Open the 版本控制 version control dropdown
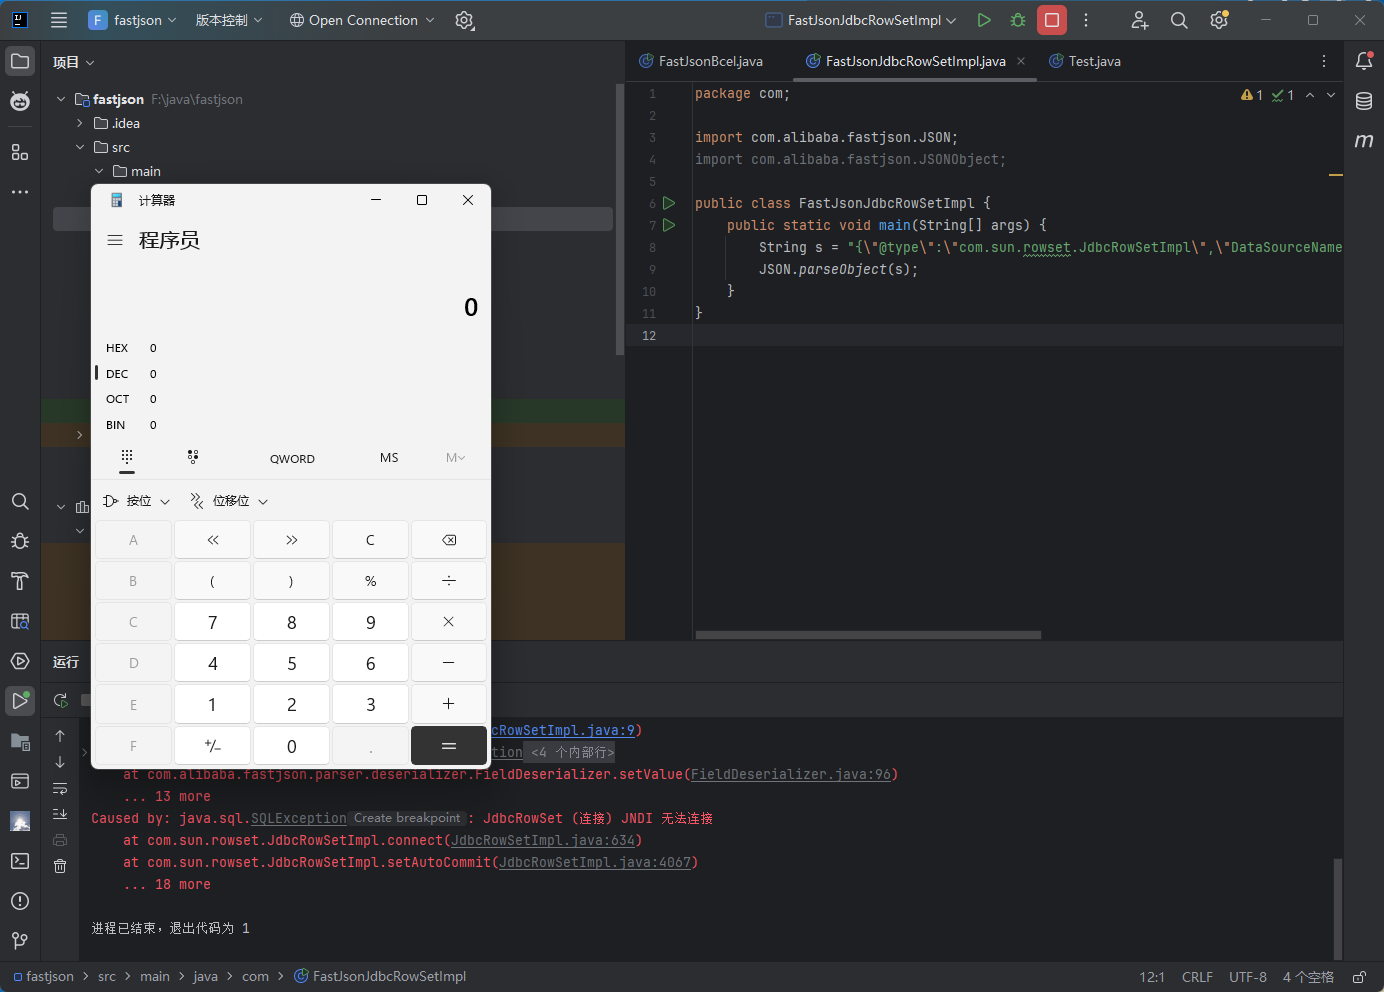This screenshot has width=1384, height=992. 229,20
